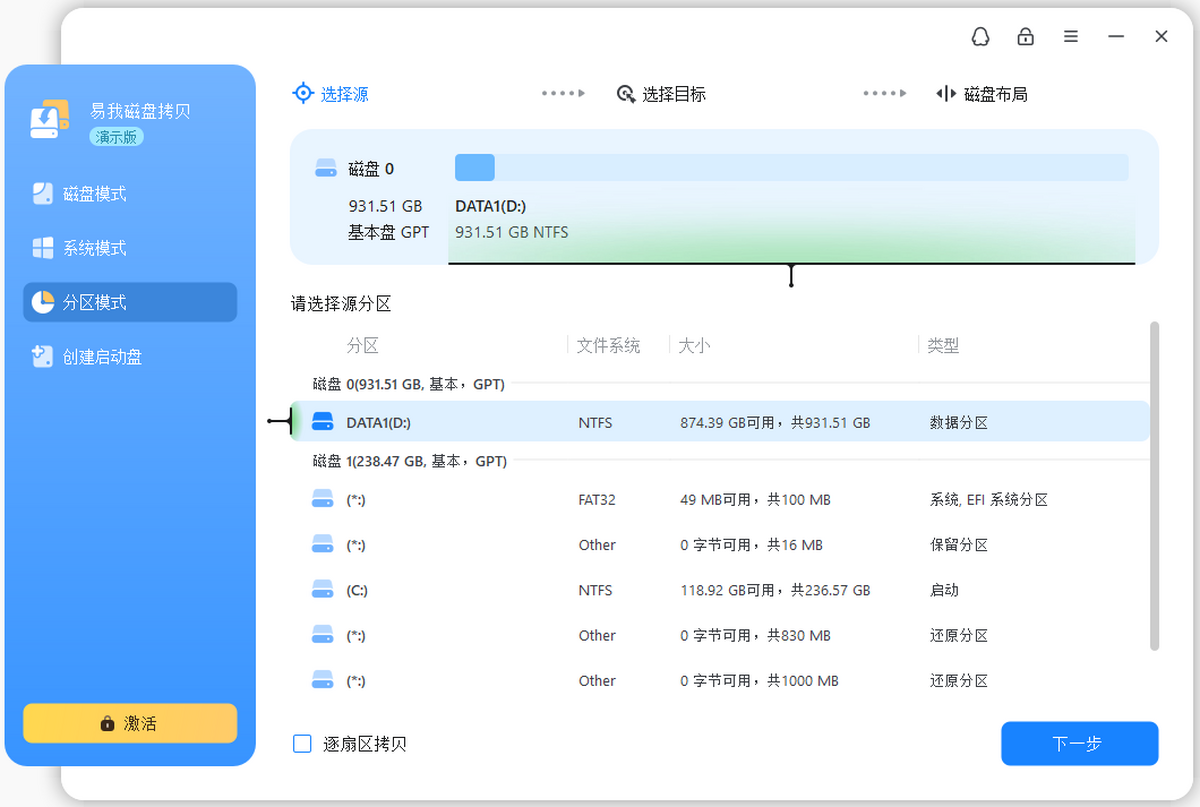The image size is (1200, 807).
Task: Click the 文件系统 column header
Action: click(608, 345)
